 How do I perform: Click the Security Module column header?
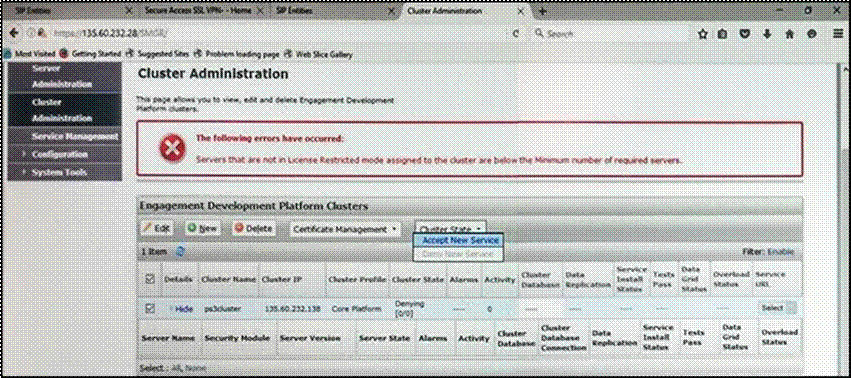237,338
